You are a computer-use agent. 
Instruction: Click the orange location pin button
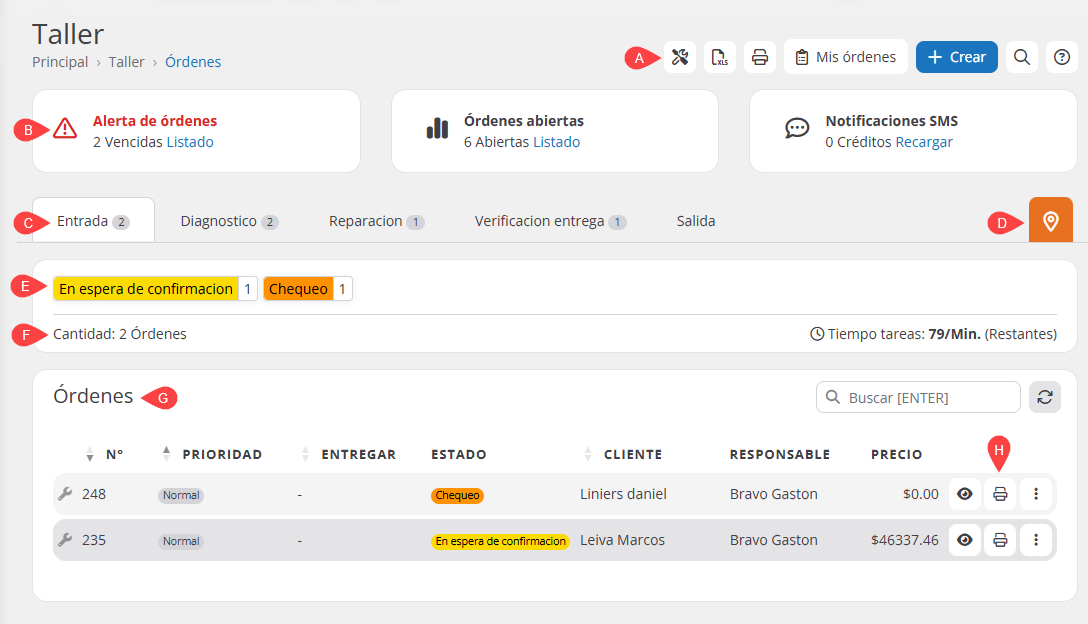click(x=1050, y=221)
